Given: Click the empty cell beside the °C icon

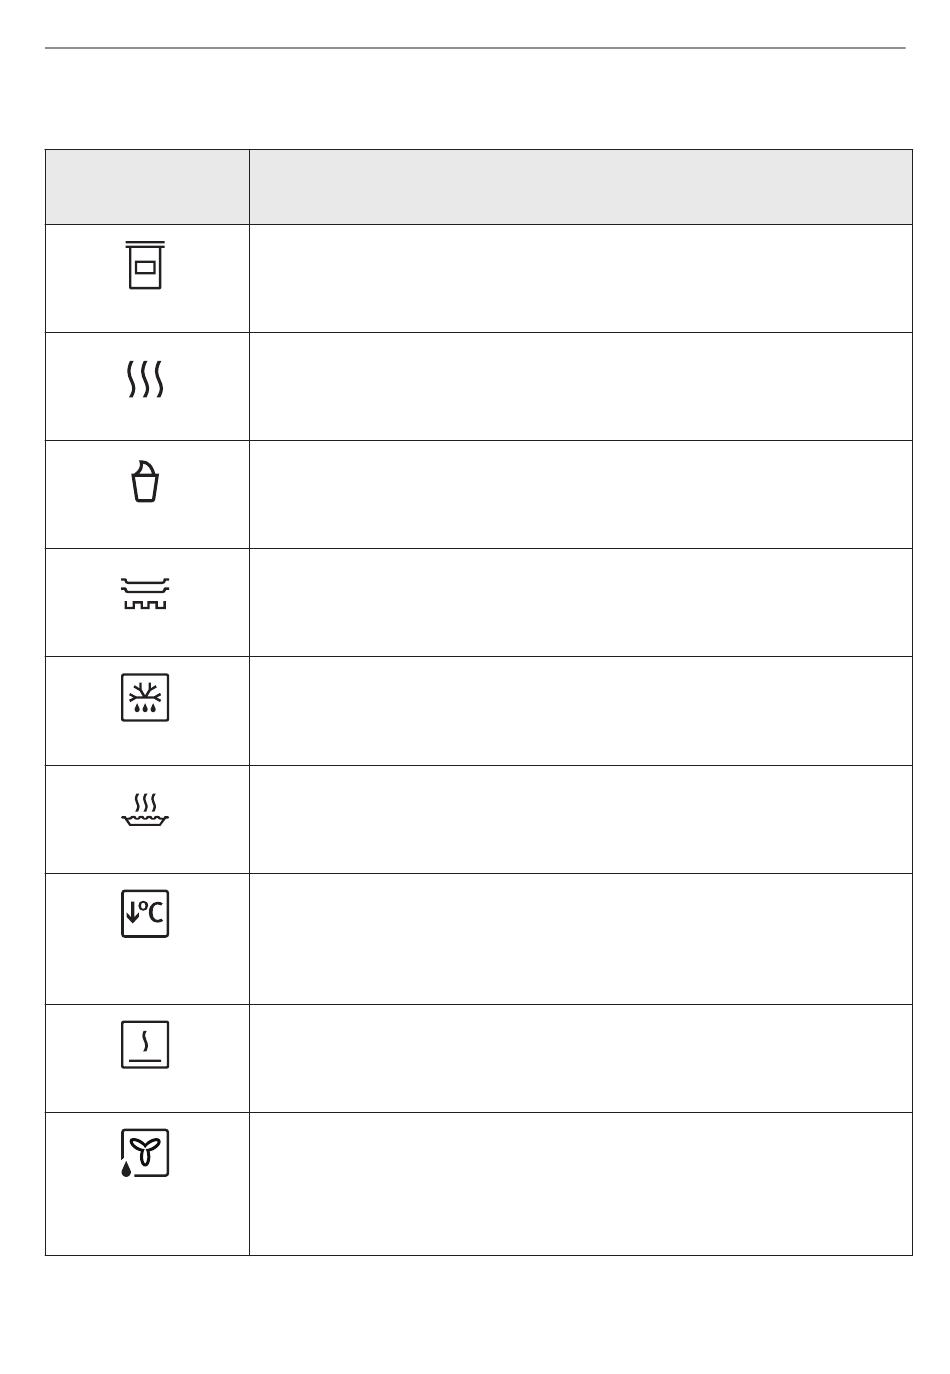Looking at the screenshot, I should [581, 939].
